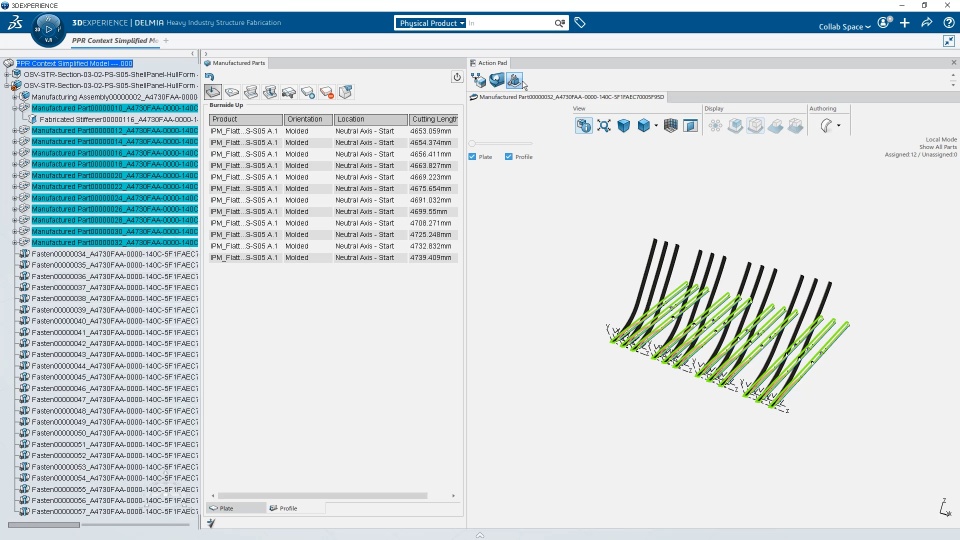
Task: Click the slider handle above Plate checkbox
Action: point(472,144)
